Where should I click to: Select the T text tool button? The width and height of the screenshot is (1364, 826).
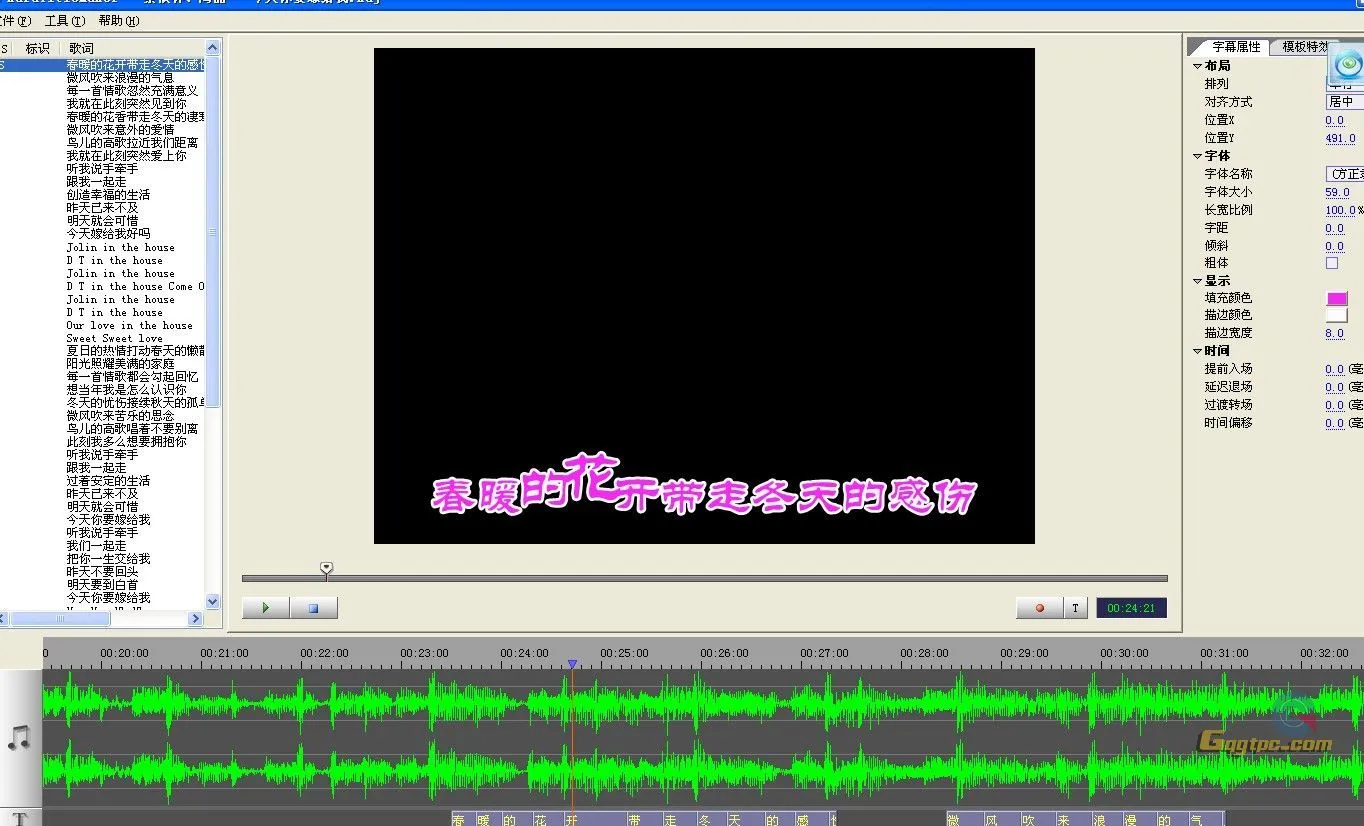(1074, 607)
